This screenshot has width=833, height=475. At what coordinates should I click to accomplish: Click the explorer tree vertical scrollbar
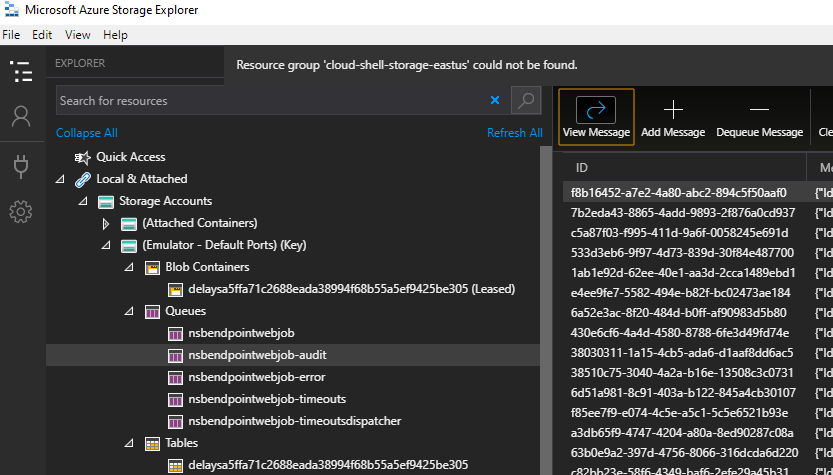(546, 308)
